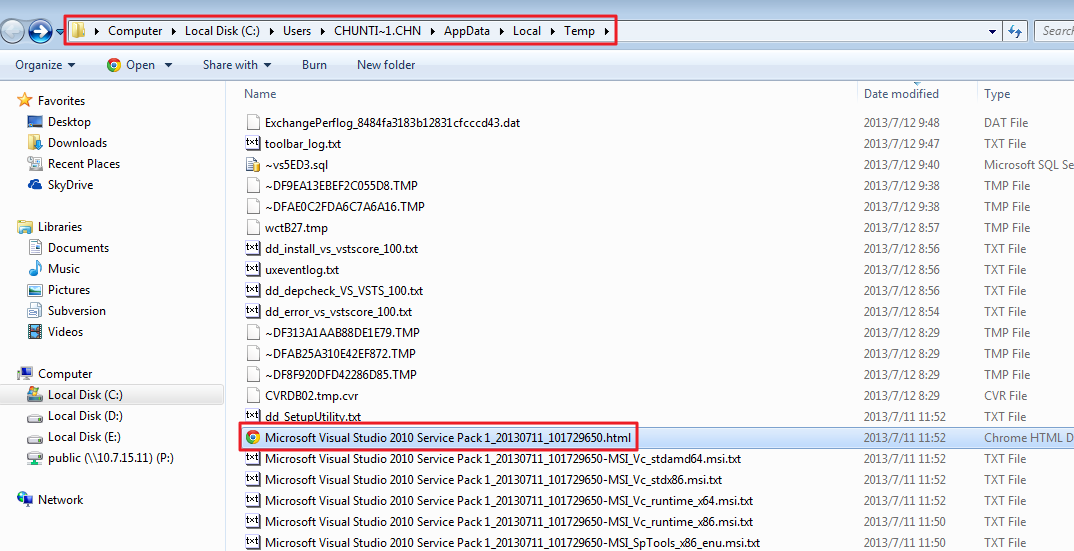Select the Computer breadcrumb segment
This screenshot has height=551, width=1074.
[x=135, y=31]
